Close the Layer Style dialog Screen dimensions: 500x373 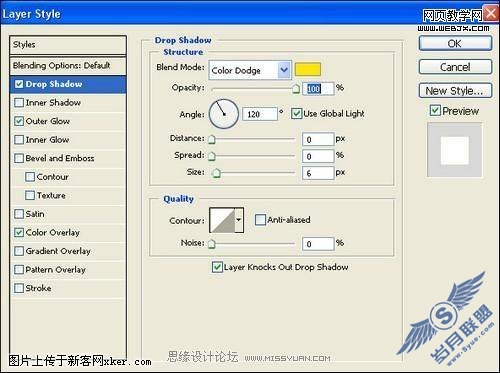(x=491, y=14)
